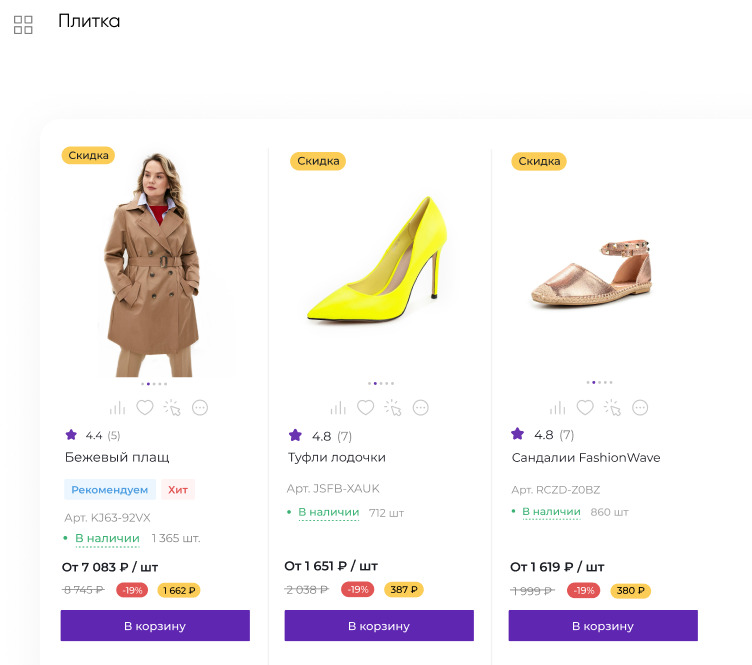The image size is (752, 665).
Task: Open quick-buy click icon for beige coat
Action: 173,408
